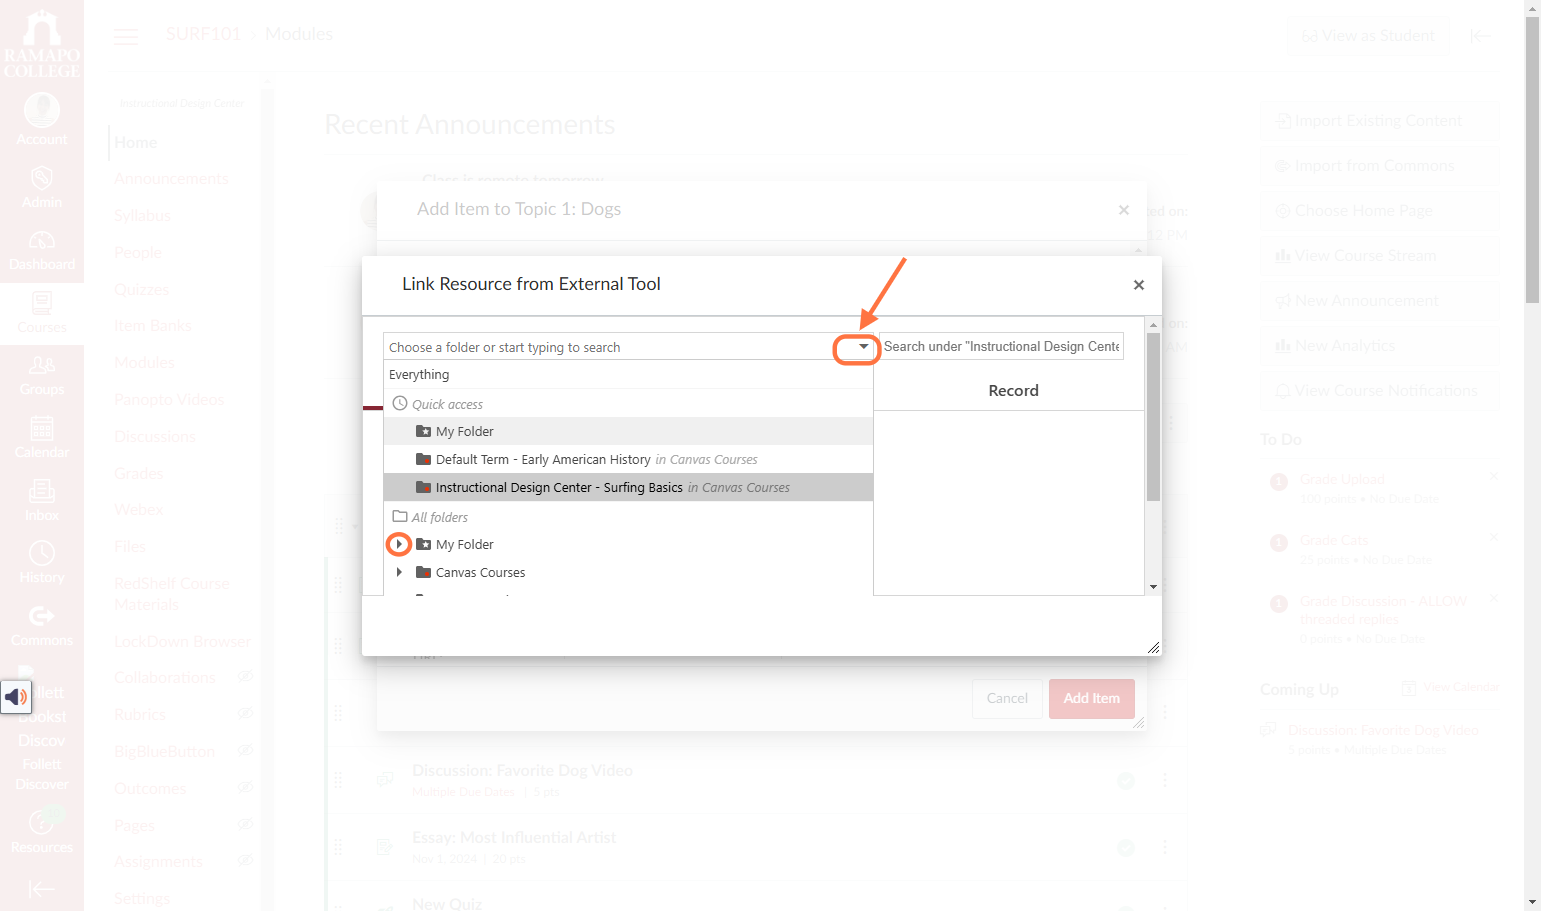Click the Add Item button

pyautogui.click(x=1091, y=698)
